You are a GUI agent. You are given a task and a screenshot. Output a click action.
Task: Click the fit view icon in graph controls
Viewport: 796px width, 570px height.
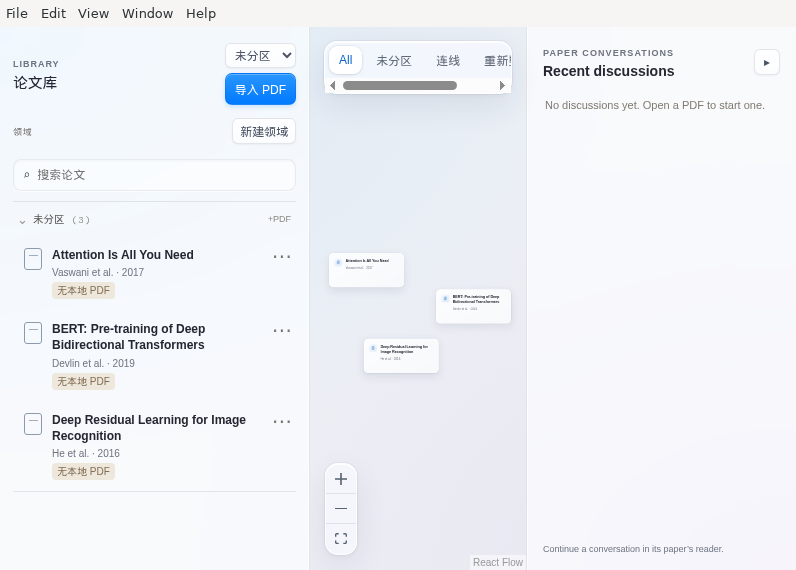coord(341,539)
